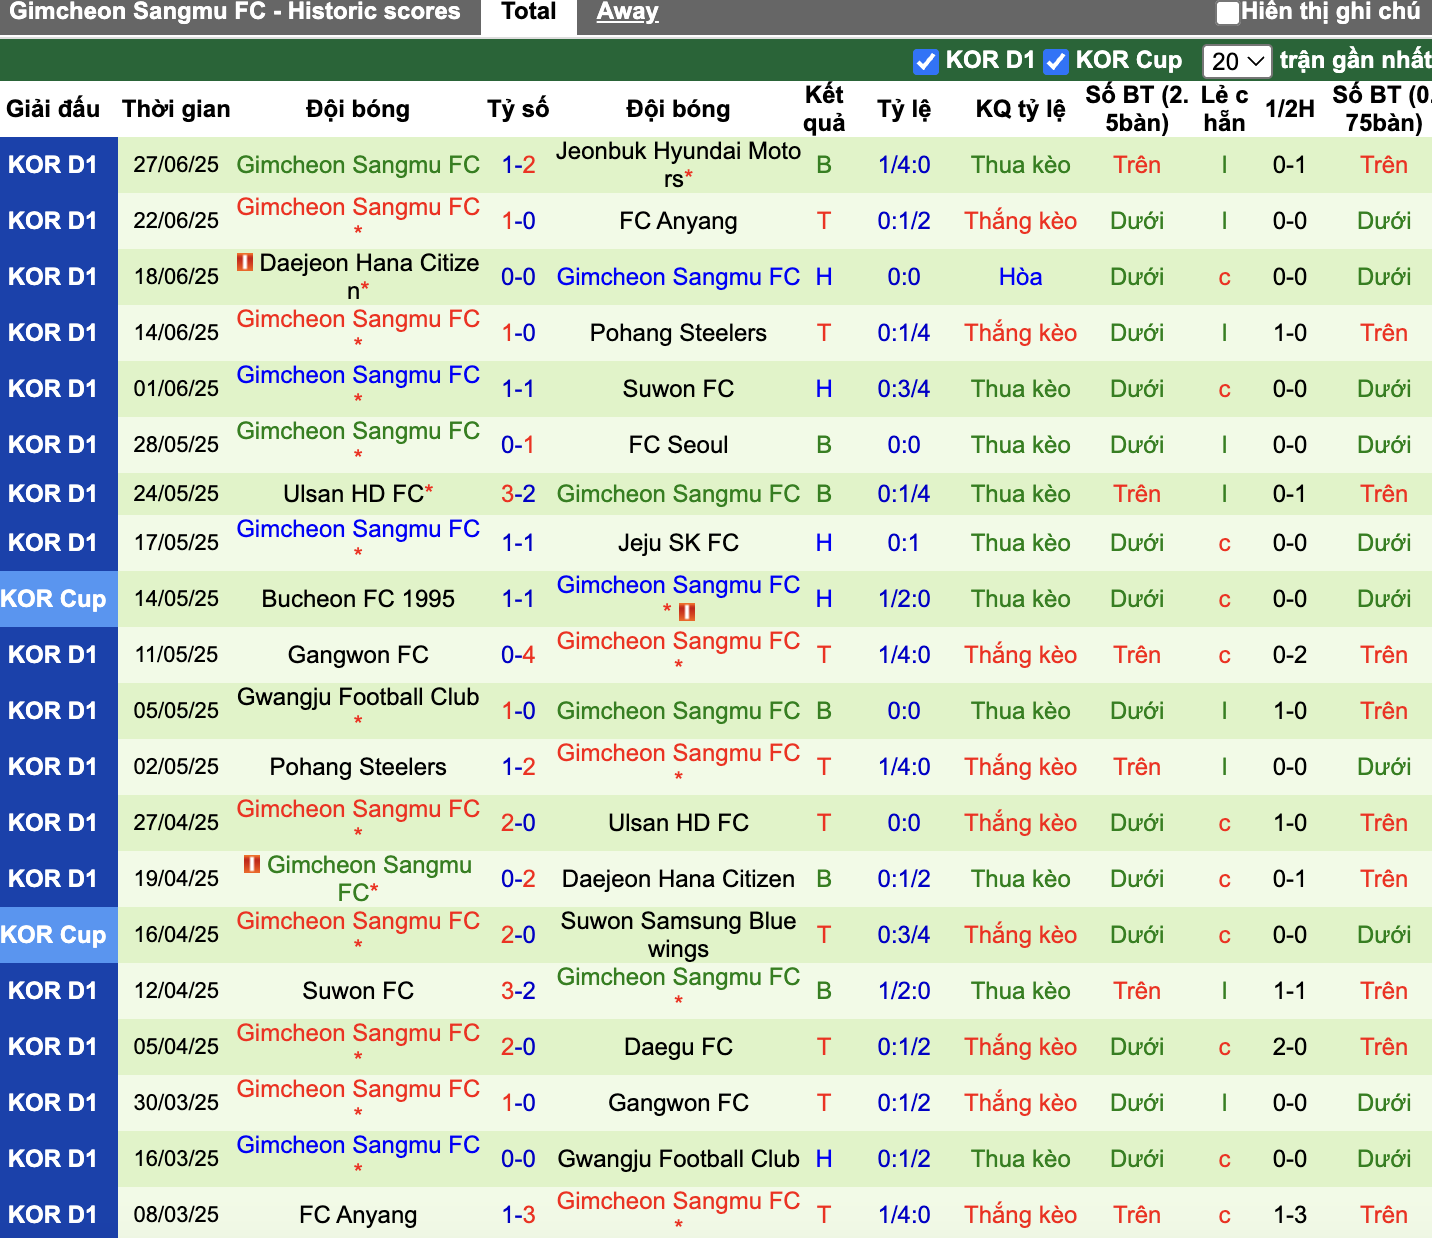Image resolution: width=1432 pixels, height=1238 pixels.
Task: Click the Giải đấu column header
Action: (x=53, y=109)
